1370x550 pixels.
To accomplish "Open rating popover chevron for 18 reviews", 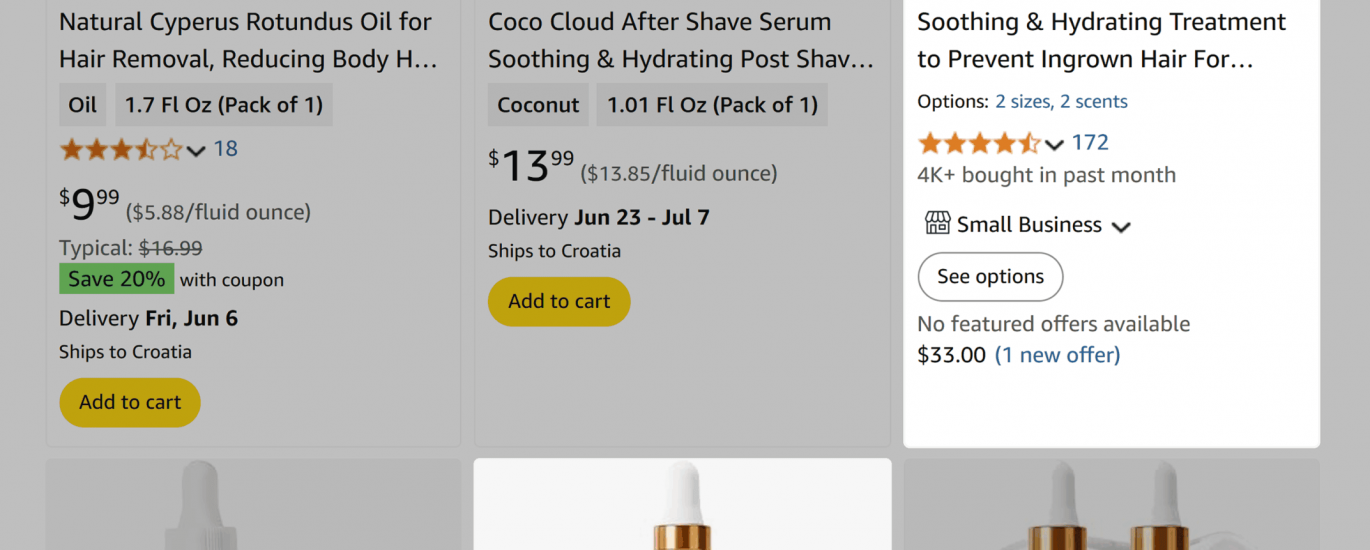I will pos(196,151).
